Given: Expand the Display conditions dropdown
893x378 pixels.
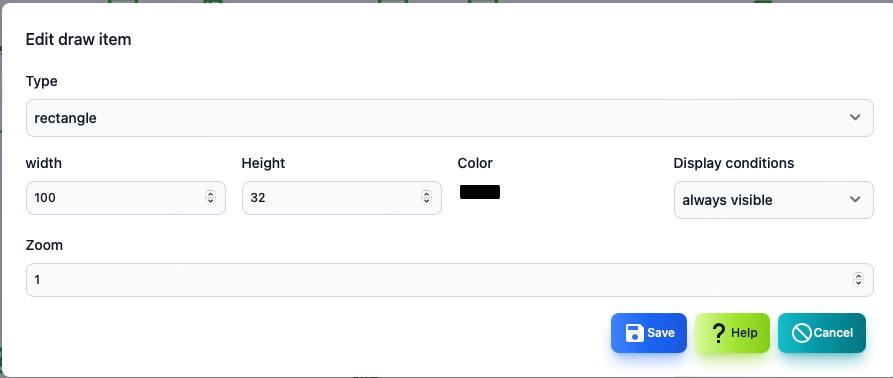Looking at the screenshot, I should (x=773, y=200).
